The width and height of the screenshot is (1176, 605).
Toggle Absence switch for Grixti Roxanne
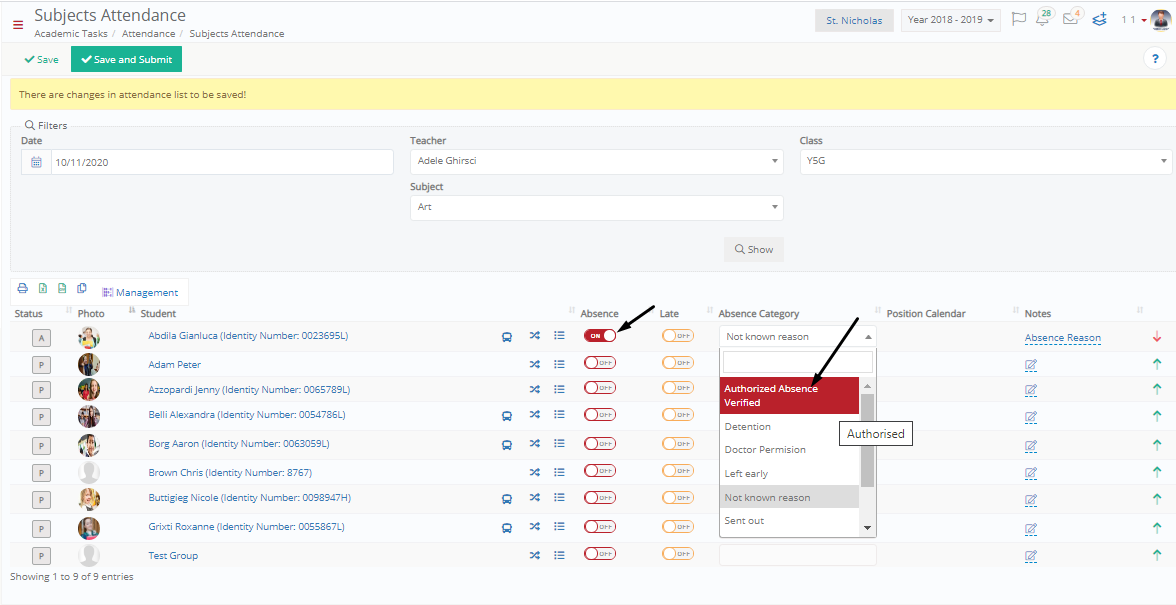[600, 526]
